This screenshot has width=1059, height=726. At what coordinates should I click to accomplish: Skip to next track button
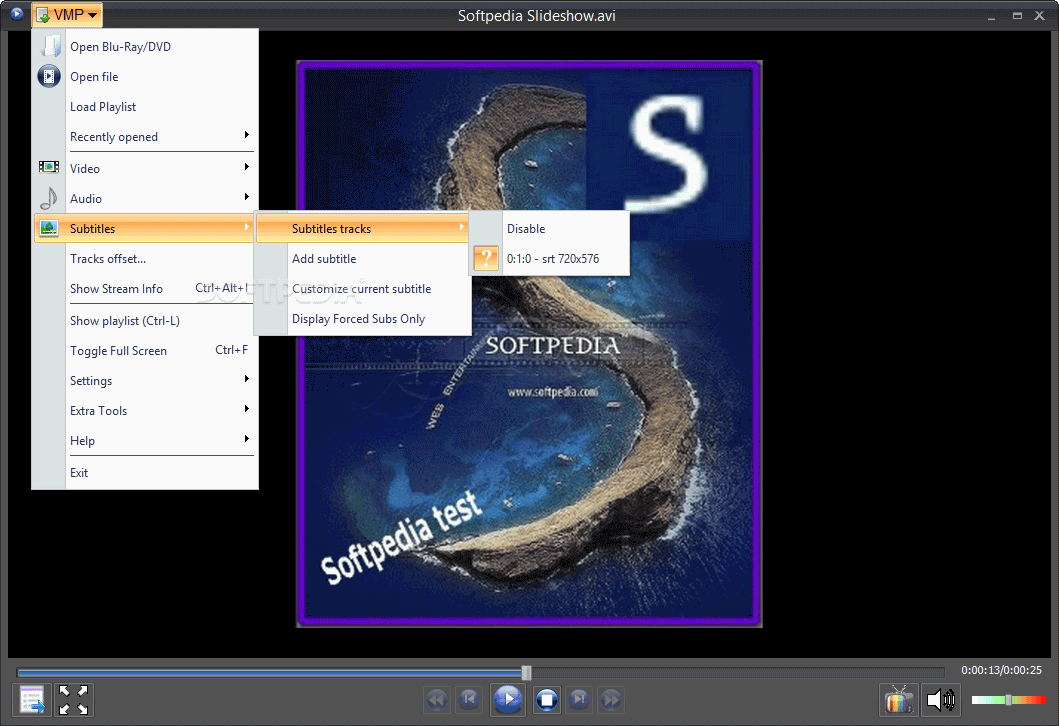tap(579, 700)
